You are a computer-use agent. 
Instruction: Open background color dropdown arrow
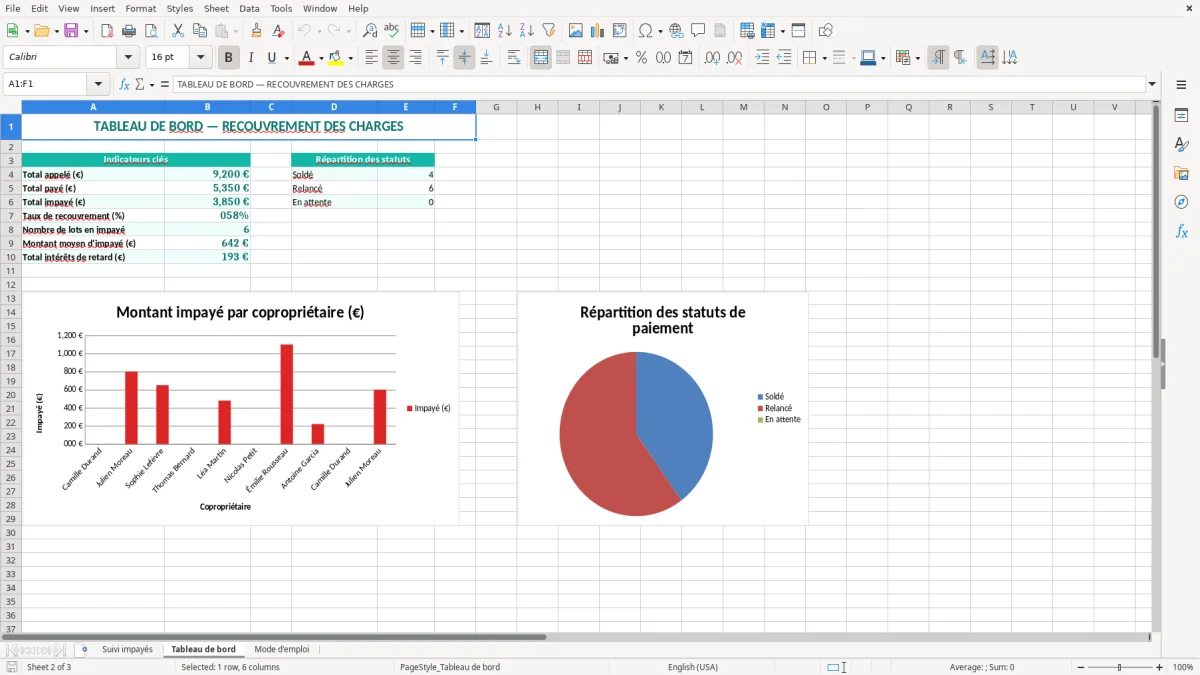[x=350, y=58]
